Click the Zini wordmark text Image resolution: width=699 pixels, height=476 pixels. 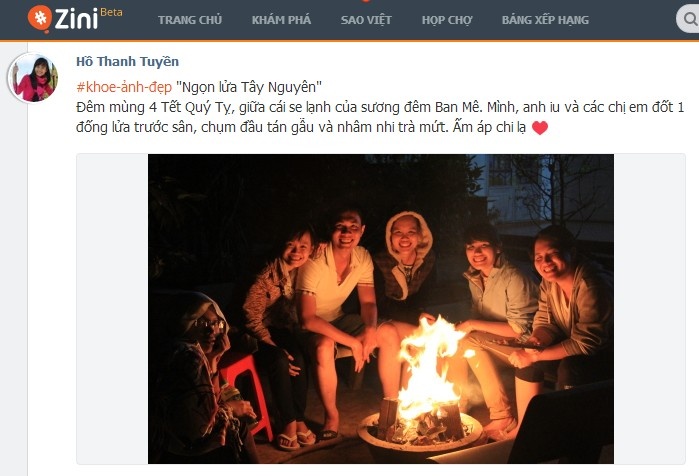[x=76, y=19]
